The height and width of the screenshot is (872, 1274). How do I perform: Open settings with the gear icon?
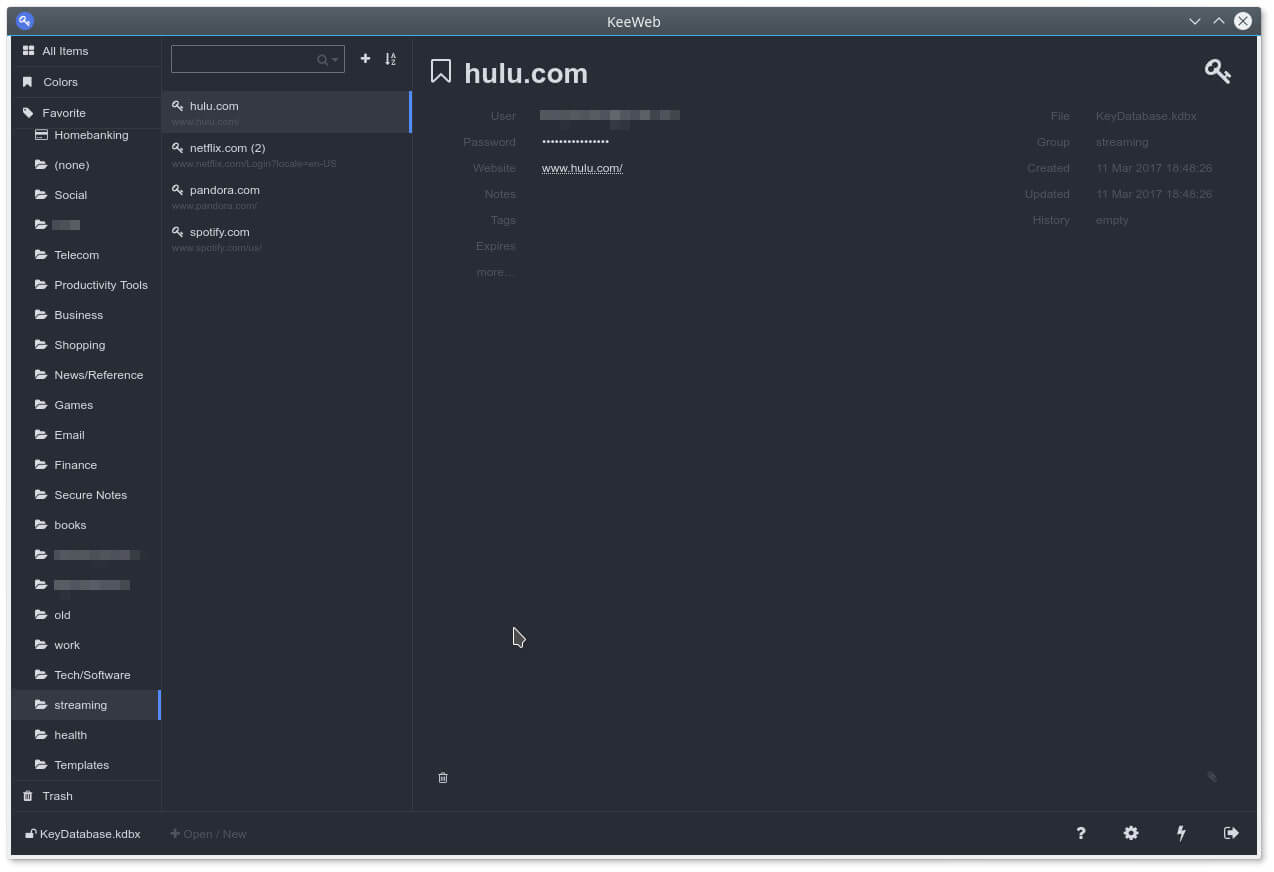(1131, 833)
